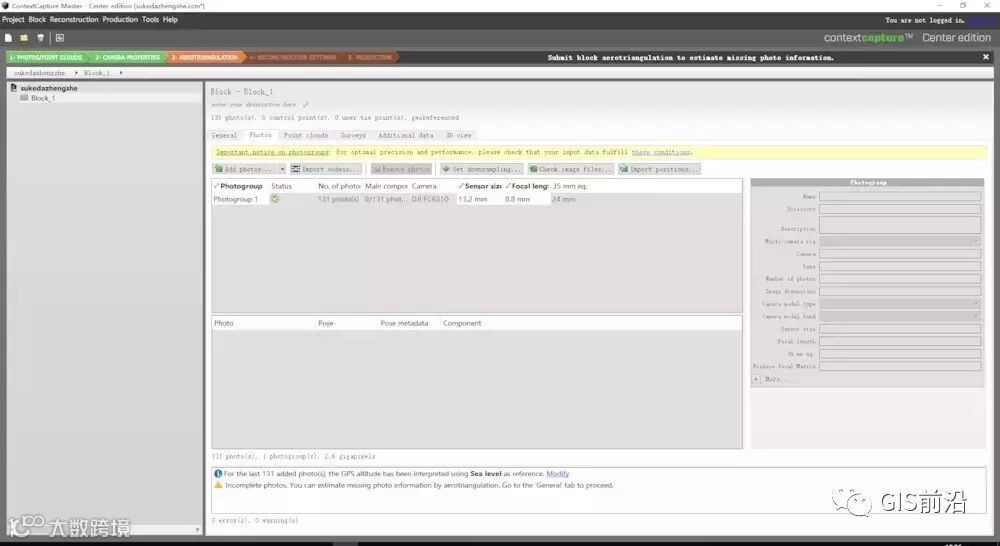Screen dimensions: 1000x546
Task: Expand the Multi-camera rig combo box
Action: (x=976, y=241)
